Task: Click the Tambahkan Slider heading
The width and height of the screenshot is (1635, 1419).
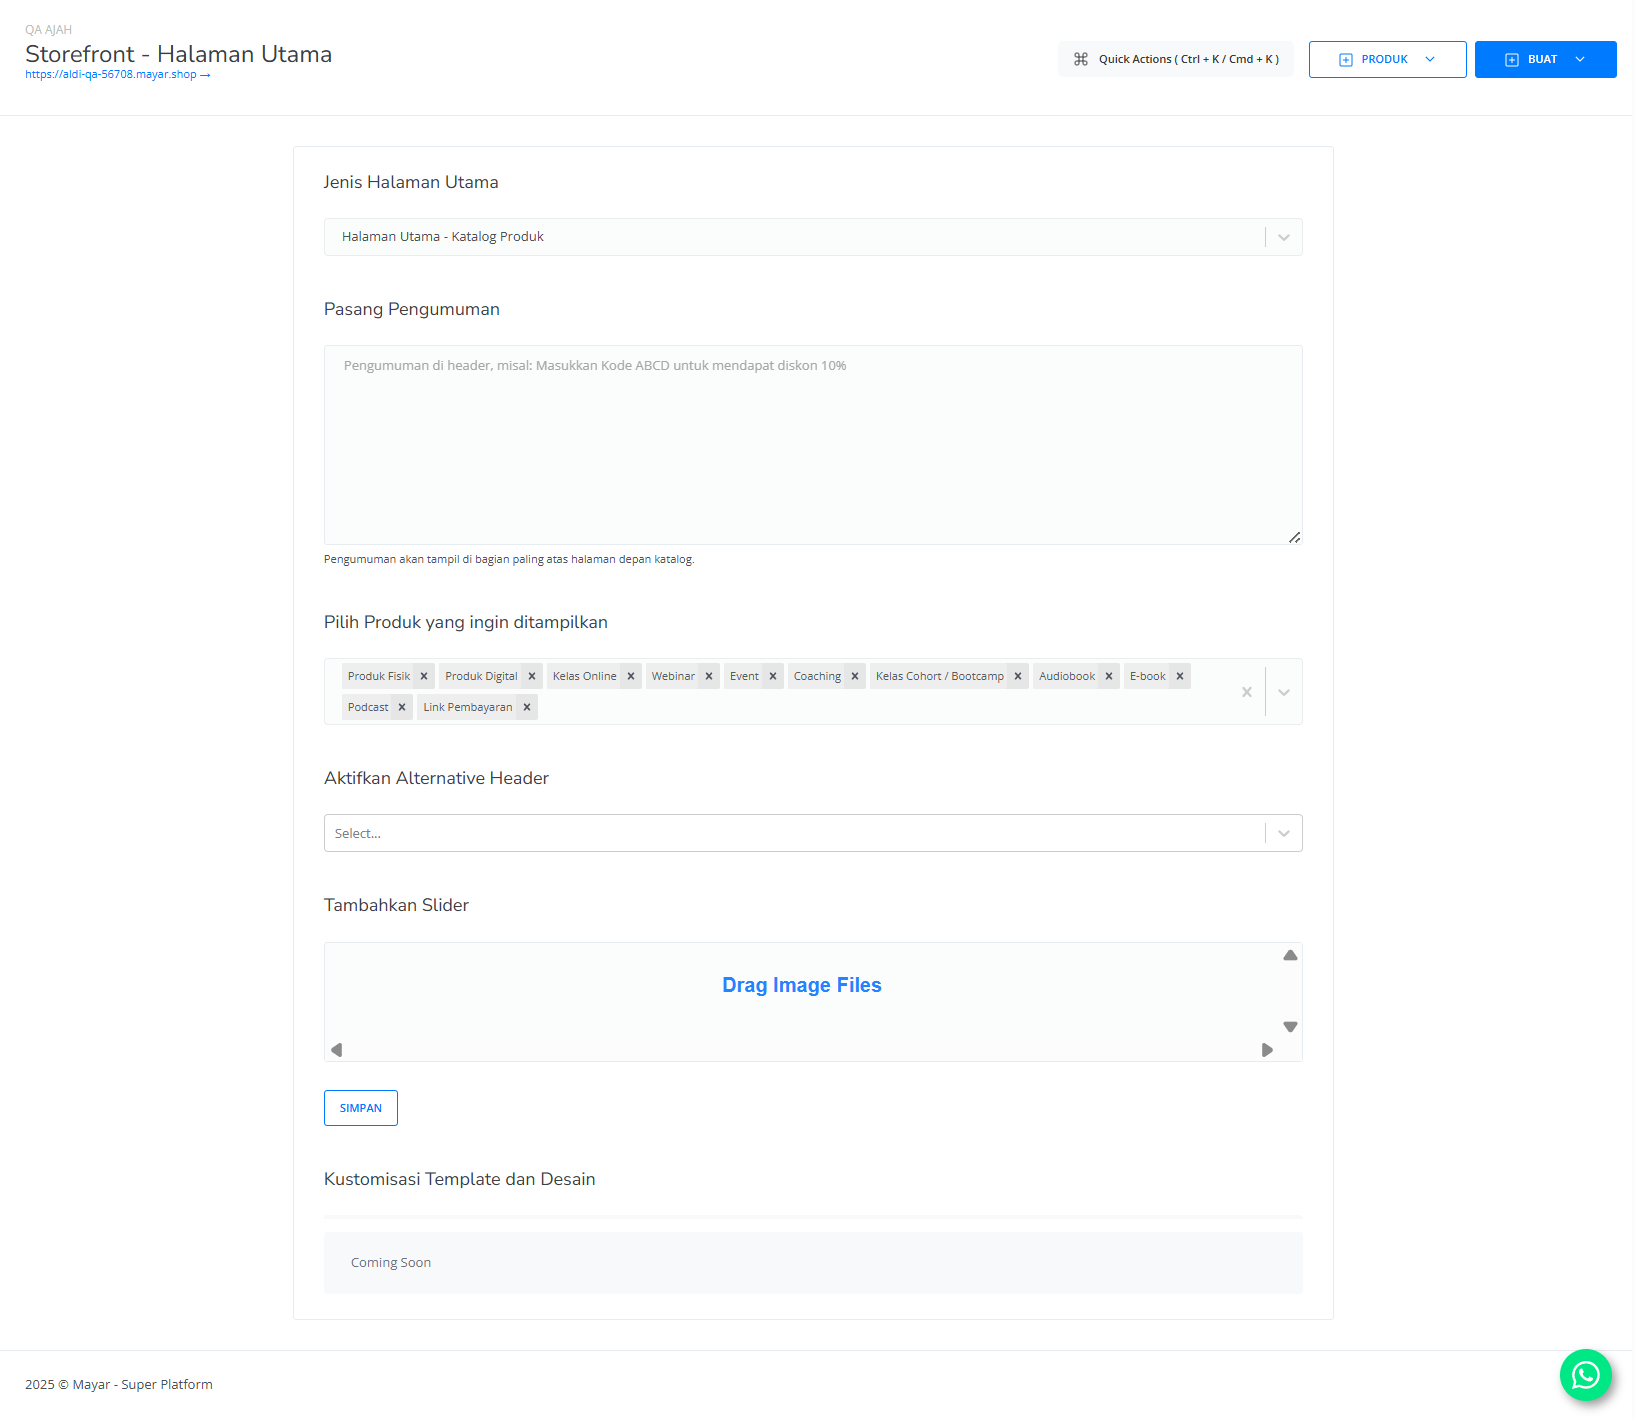Action: (x=396, y=906)
